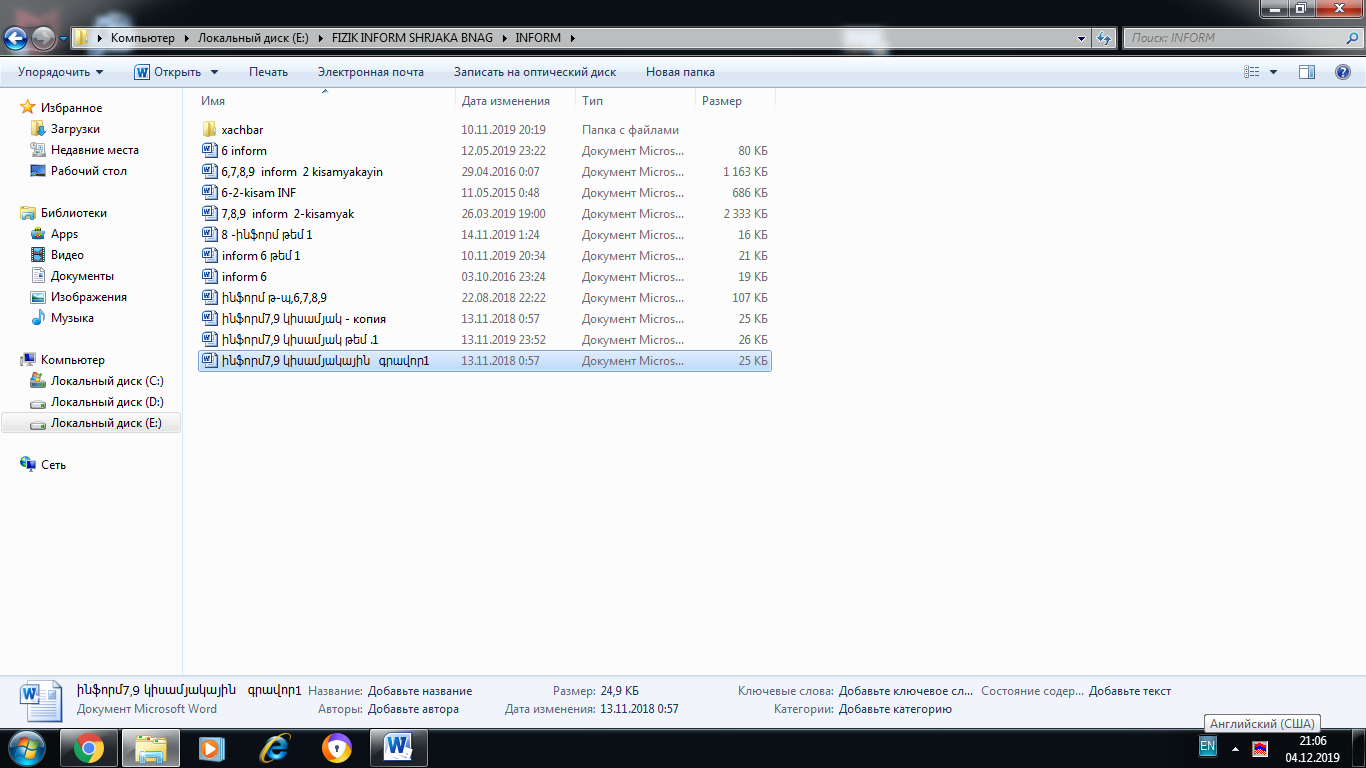This screenshot has width=1366, height=768.
Task: Select the xachbar folder
Action: tap(242, 130)
